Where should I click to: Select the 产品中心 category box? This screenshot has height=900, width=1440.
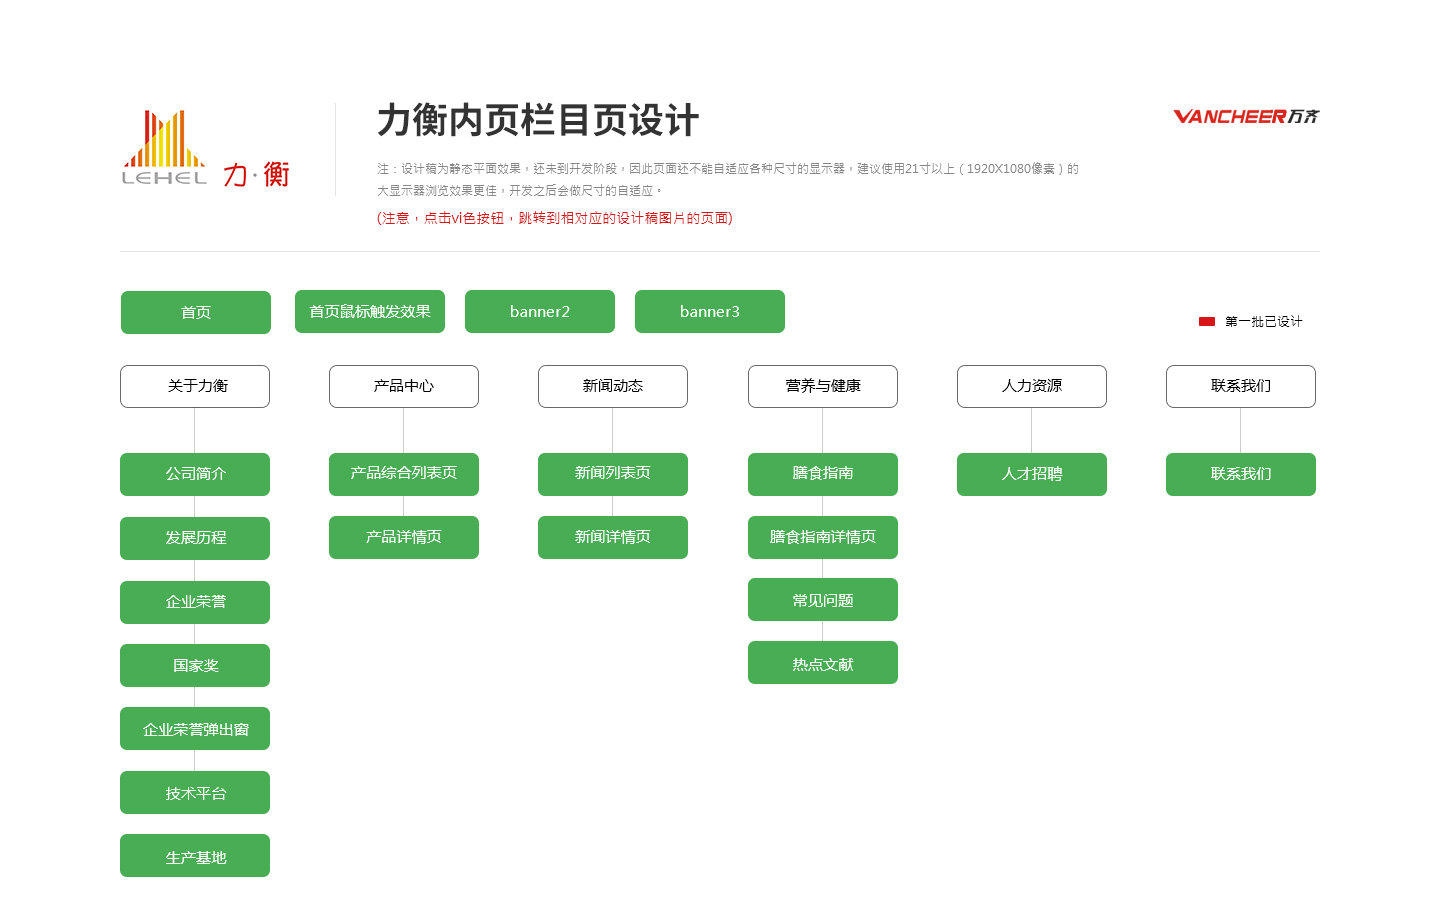click(404, 386)
